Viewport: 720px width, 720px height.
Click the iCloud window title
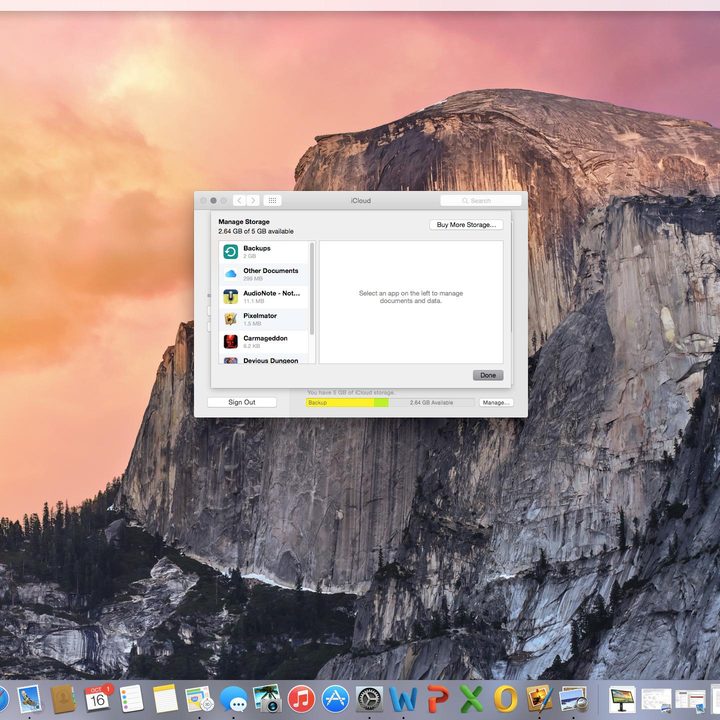coord(360,201)
